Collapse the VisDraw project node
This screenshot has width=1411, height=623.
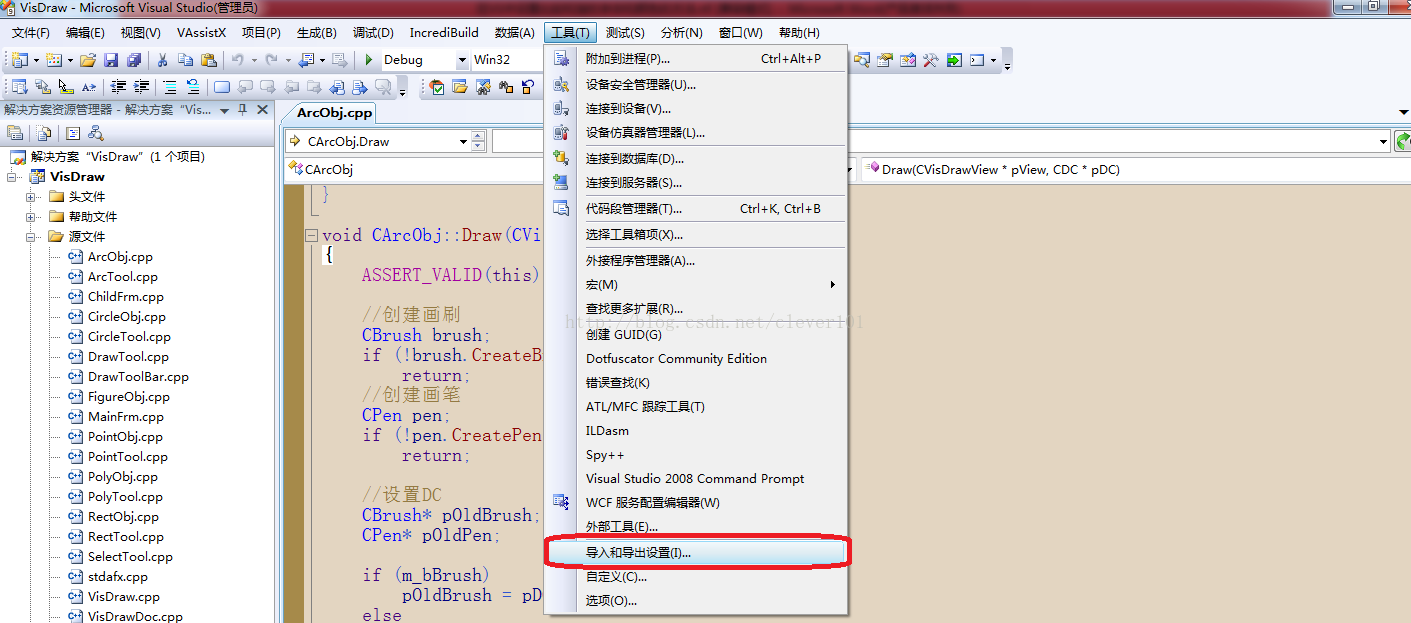[x=13, y=176]
